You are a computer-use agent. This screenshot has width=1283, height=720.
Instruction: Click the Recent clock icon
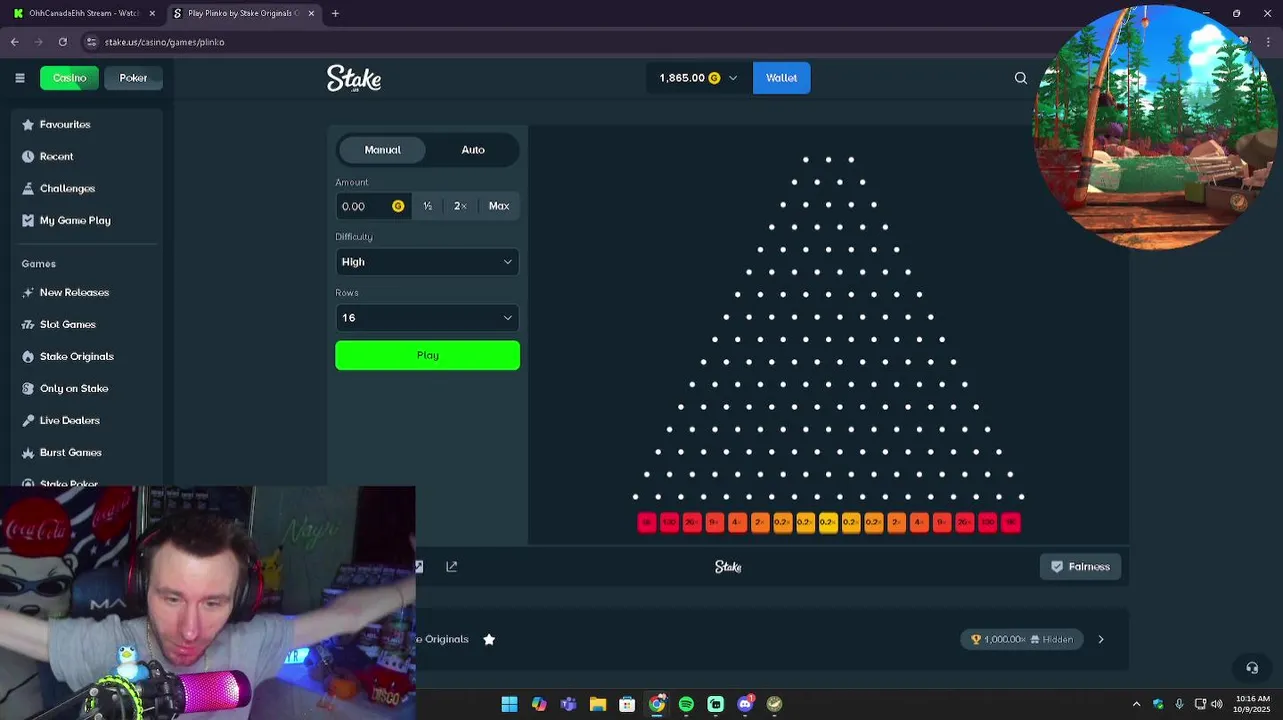[28, 157]
